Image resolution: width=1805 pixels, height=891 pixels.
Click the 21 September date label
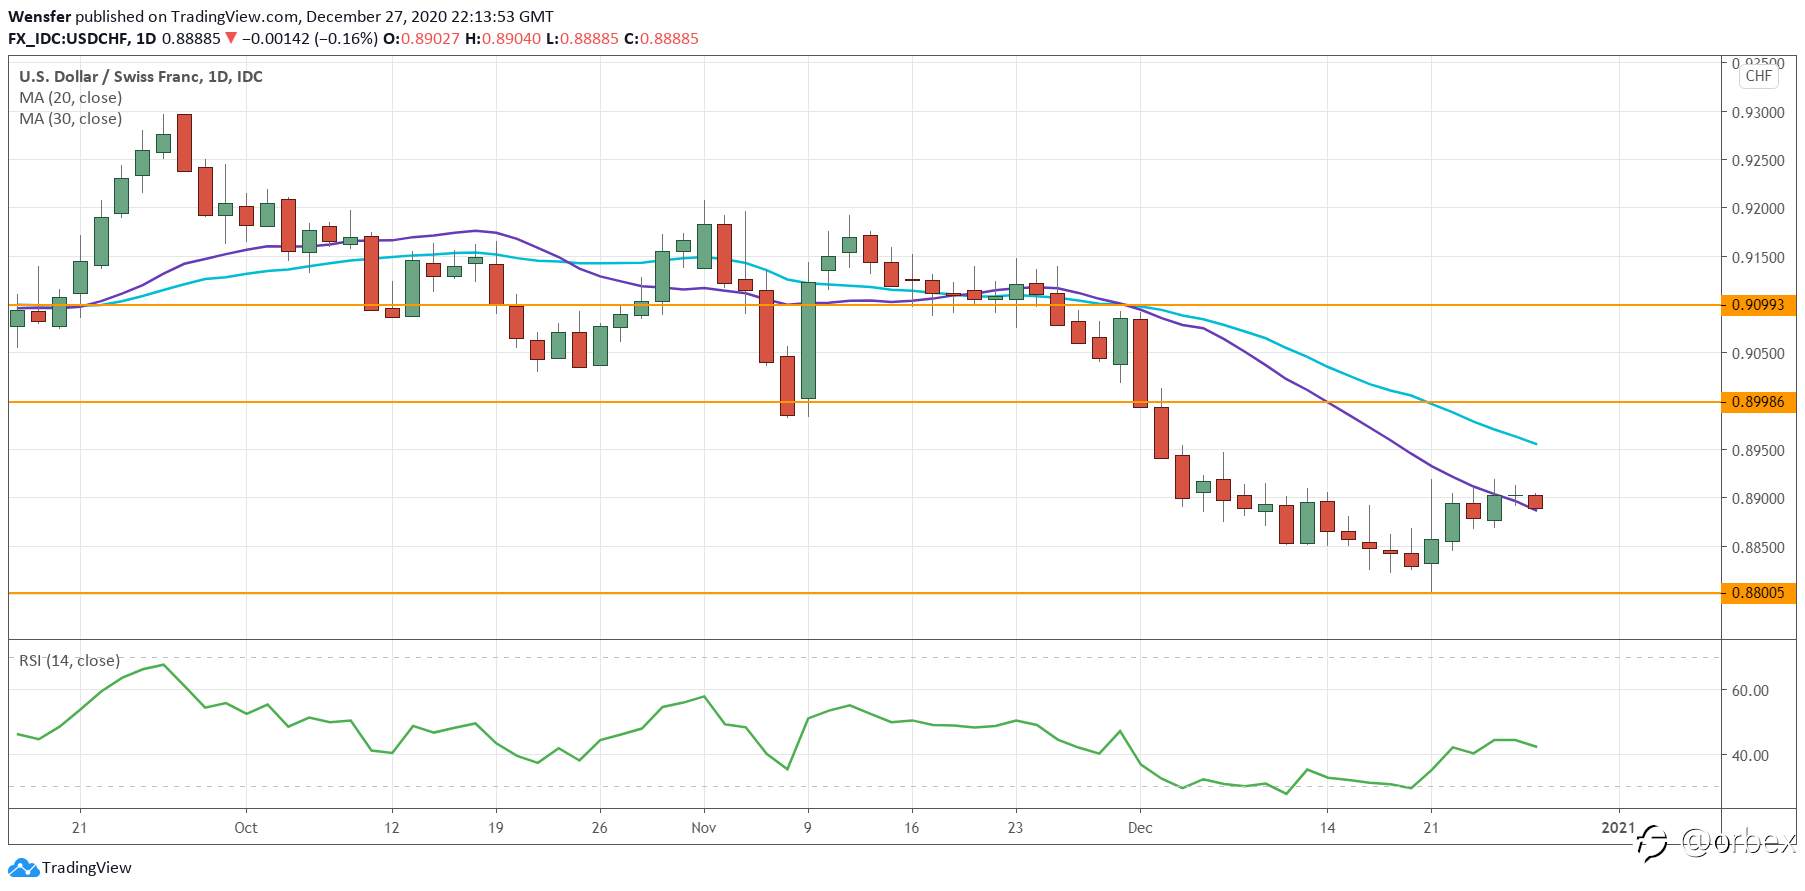79,828
